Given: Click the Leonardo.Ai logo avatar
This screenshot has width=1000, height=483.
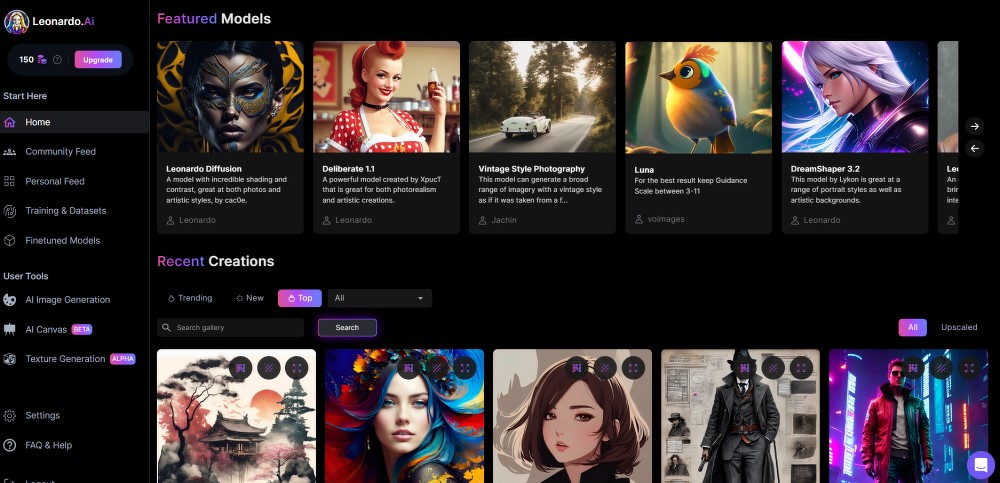Looking at the screenshot, I should [16, 22].
